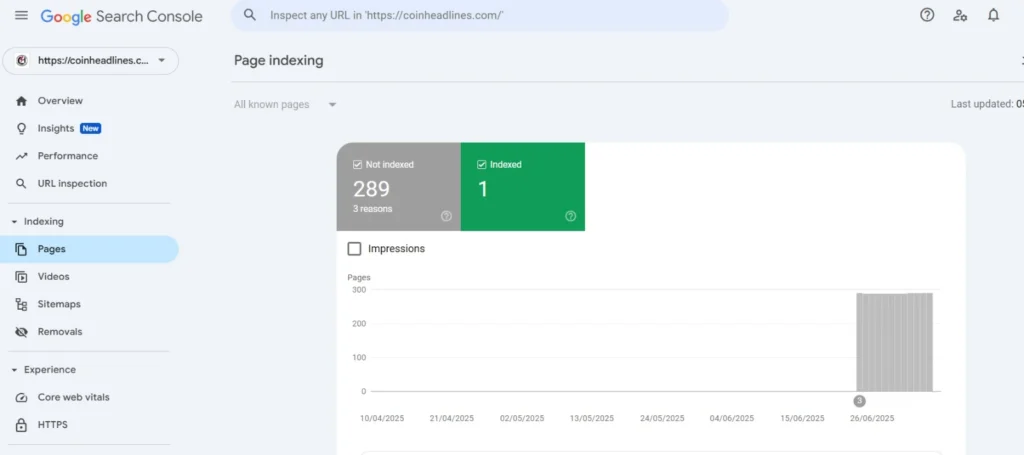Click the HTTPS padlock icon
1024x455 pixels.
pyautogui.click(x=22, y=425)
